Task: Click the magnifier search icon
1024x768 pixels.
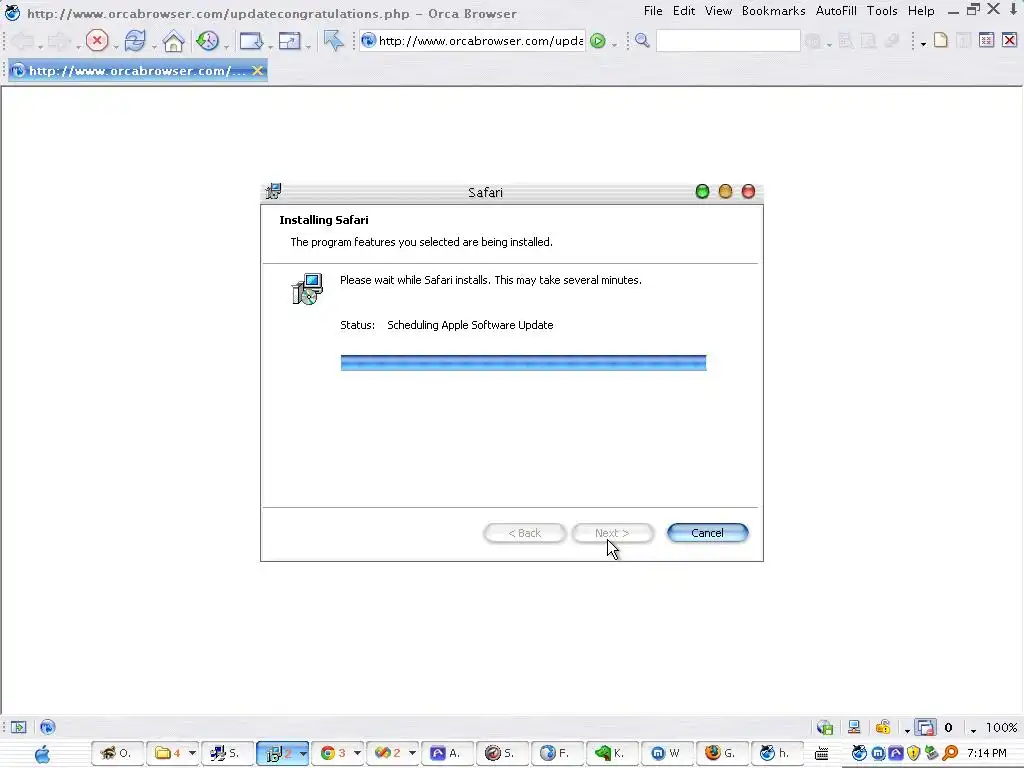Action: pyautogui.click(x=643, y=40)
